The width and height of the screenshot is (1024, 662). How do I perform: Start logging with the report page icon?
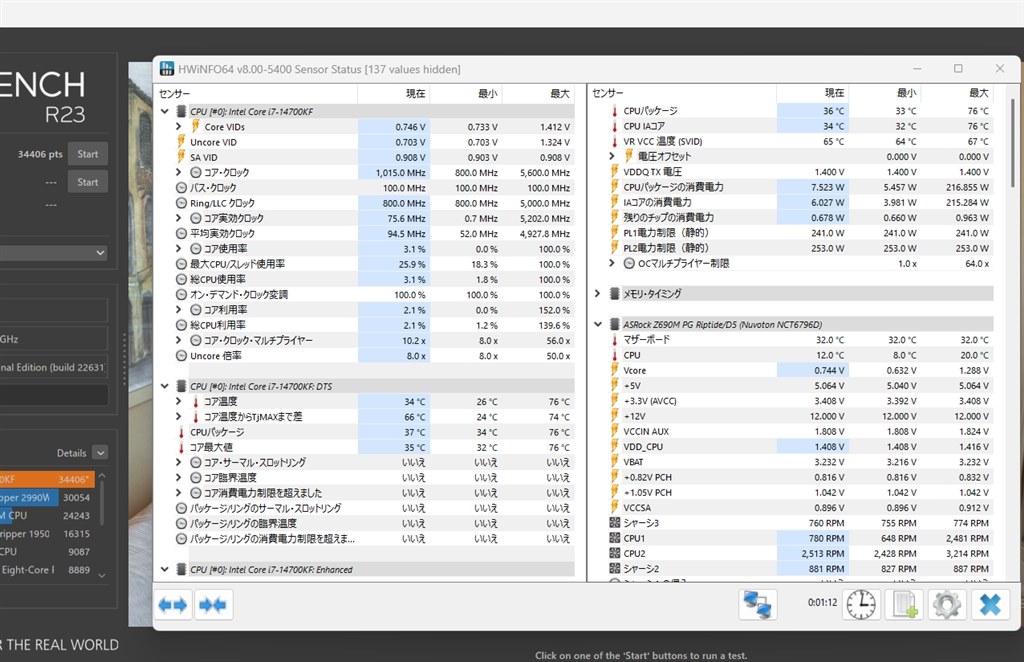(903, 603)
